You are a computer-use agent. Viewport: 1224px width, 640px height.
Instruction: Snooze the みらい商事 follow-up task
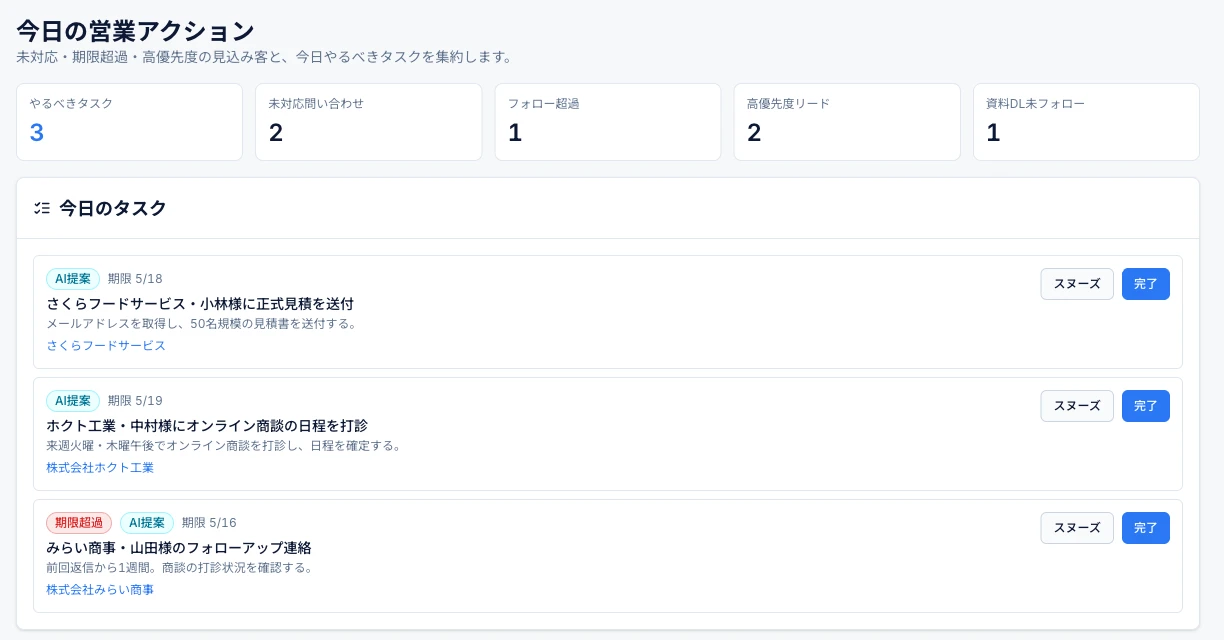1077,528
